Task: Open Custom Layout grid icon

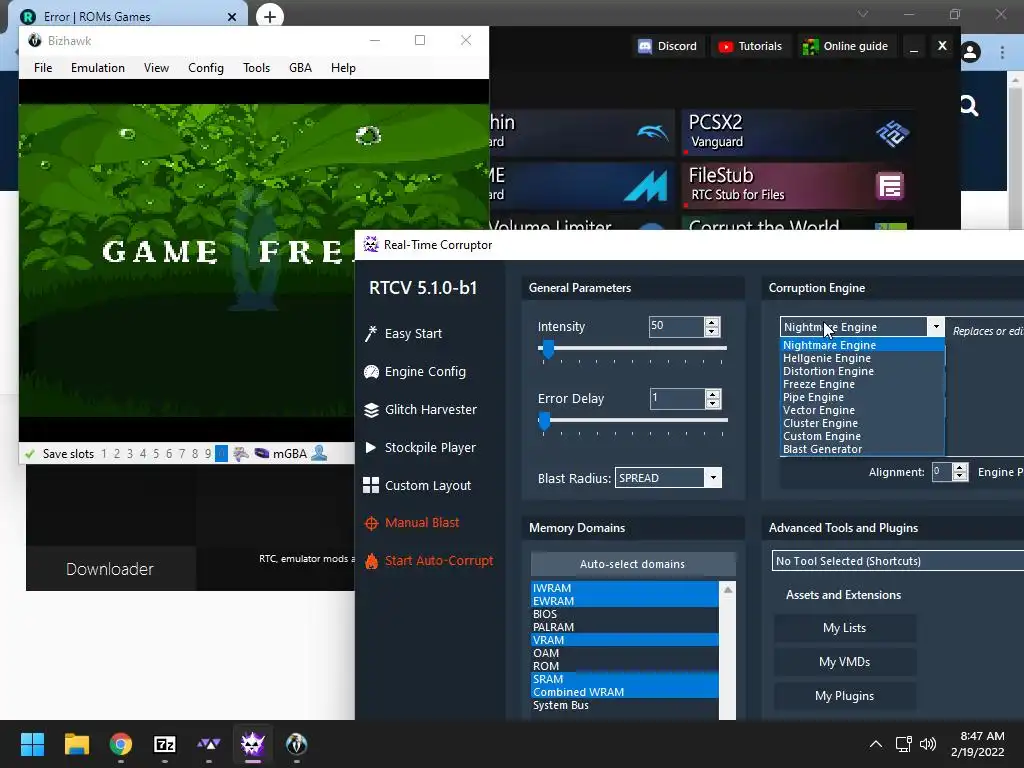Action: [x=371, y=485]
